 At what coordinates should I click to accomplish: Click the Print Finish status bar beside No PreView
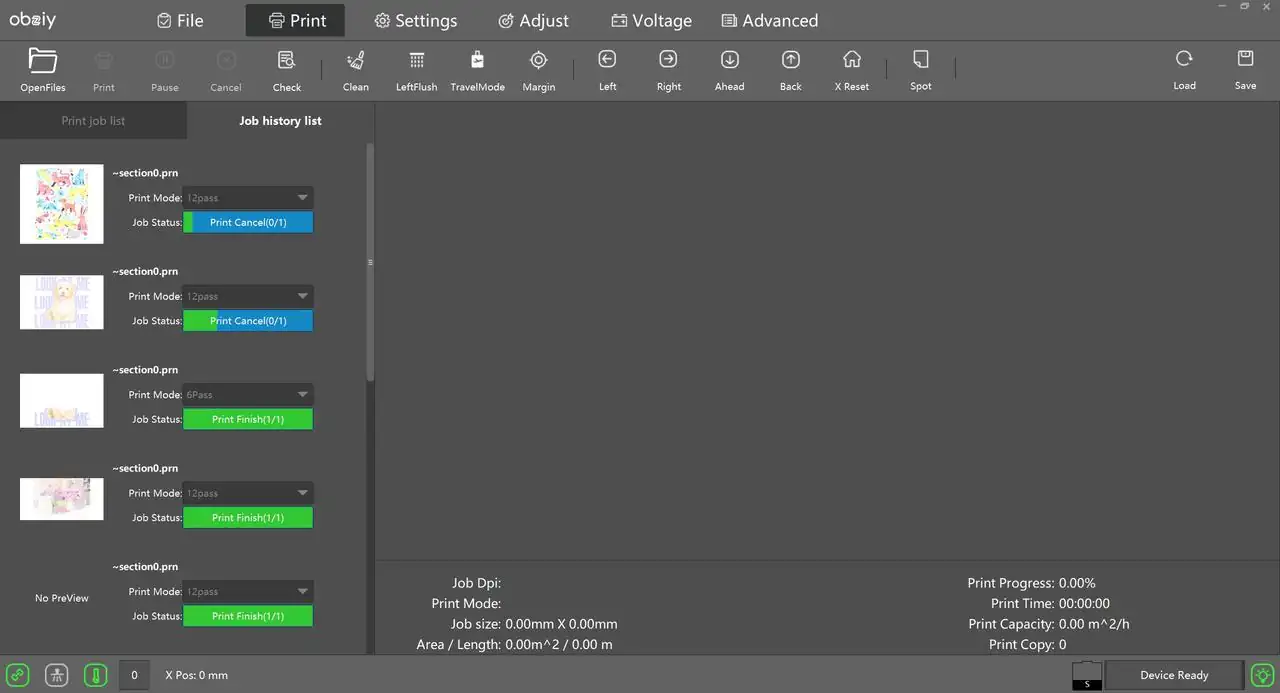coord(248,617)
